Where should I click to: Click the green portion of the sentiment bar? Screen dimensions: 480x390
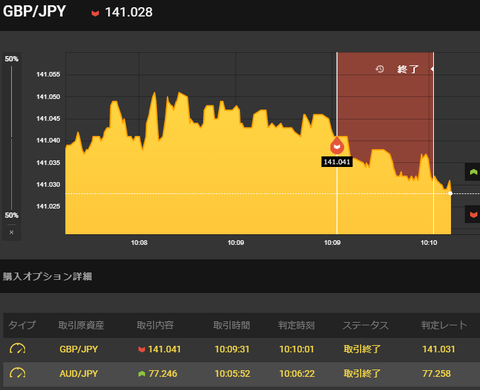[11, 101]
